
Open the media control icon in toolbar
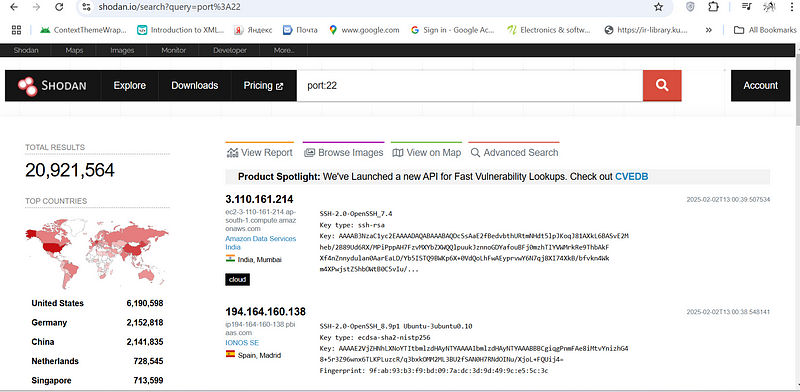747,7
